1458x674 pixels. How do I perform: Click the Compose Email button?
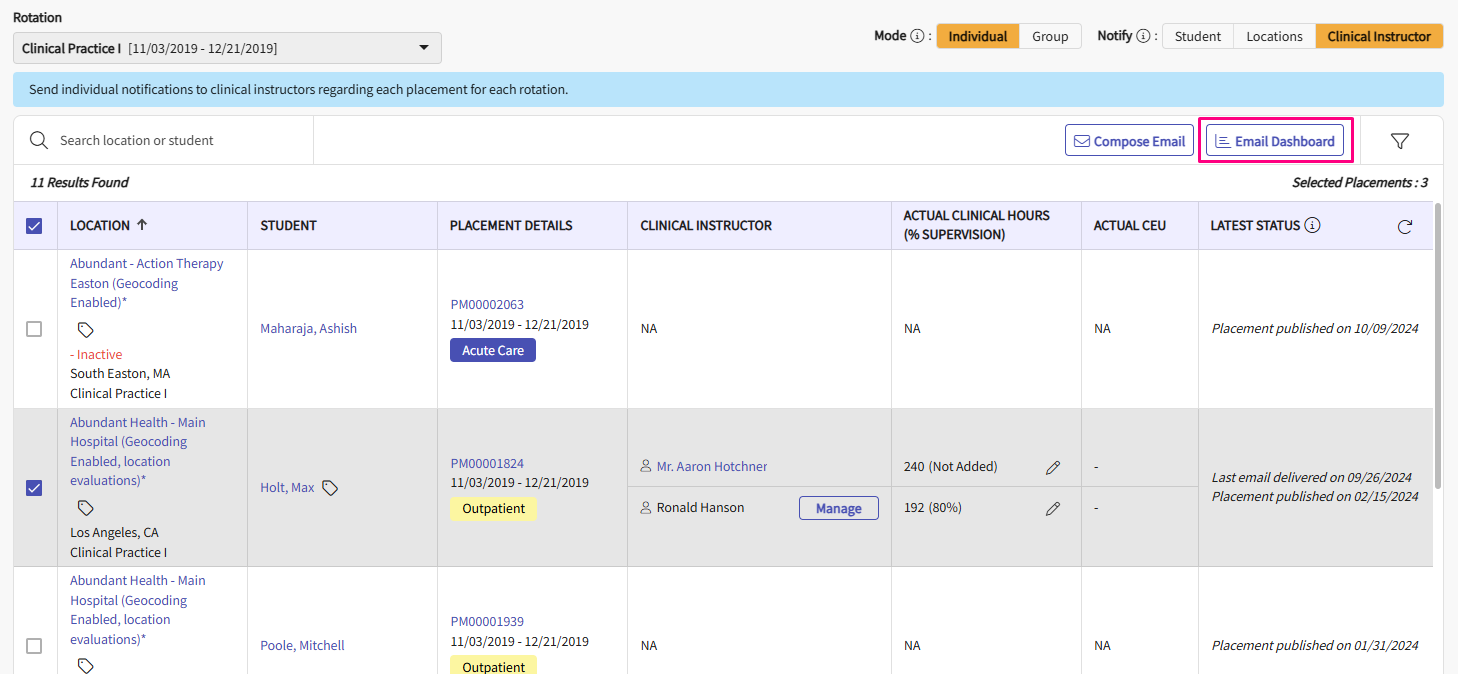coord(1129,141)
